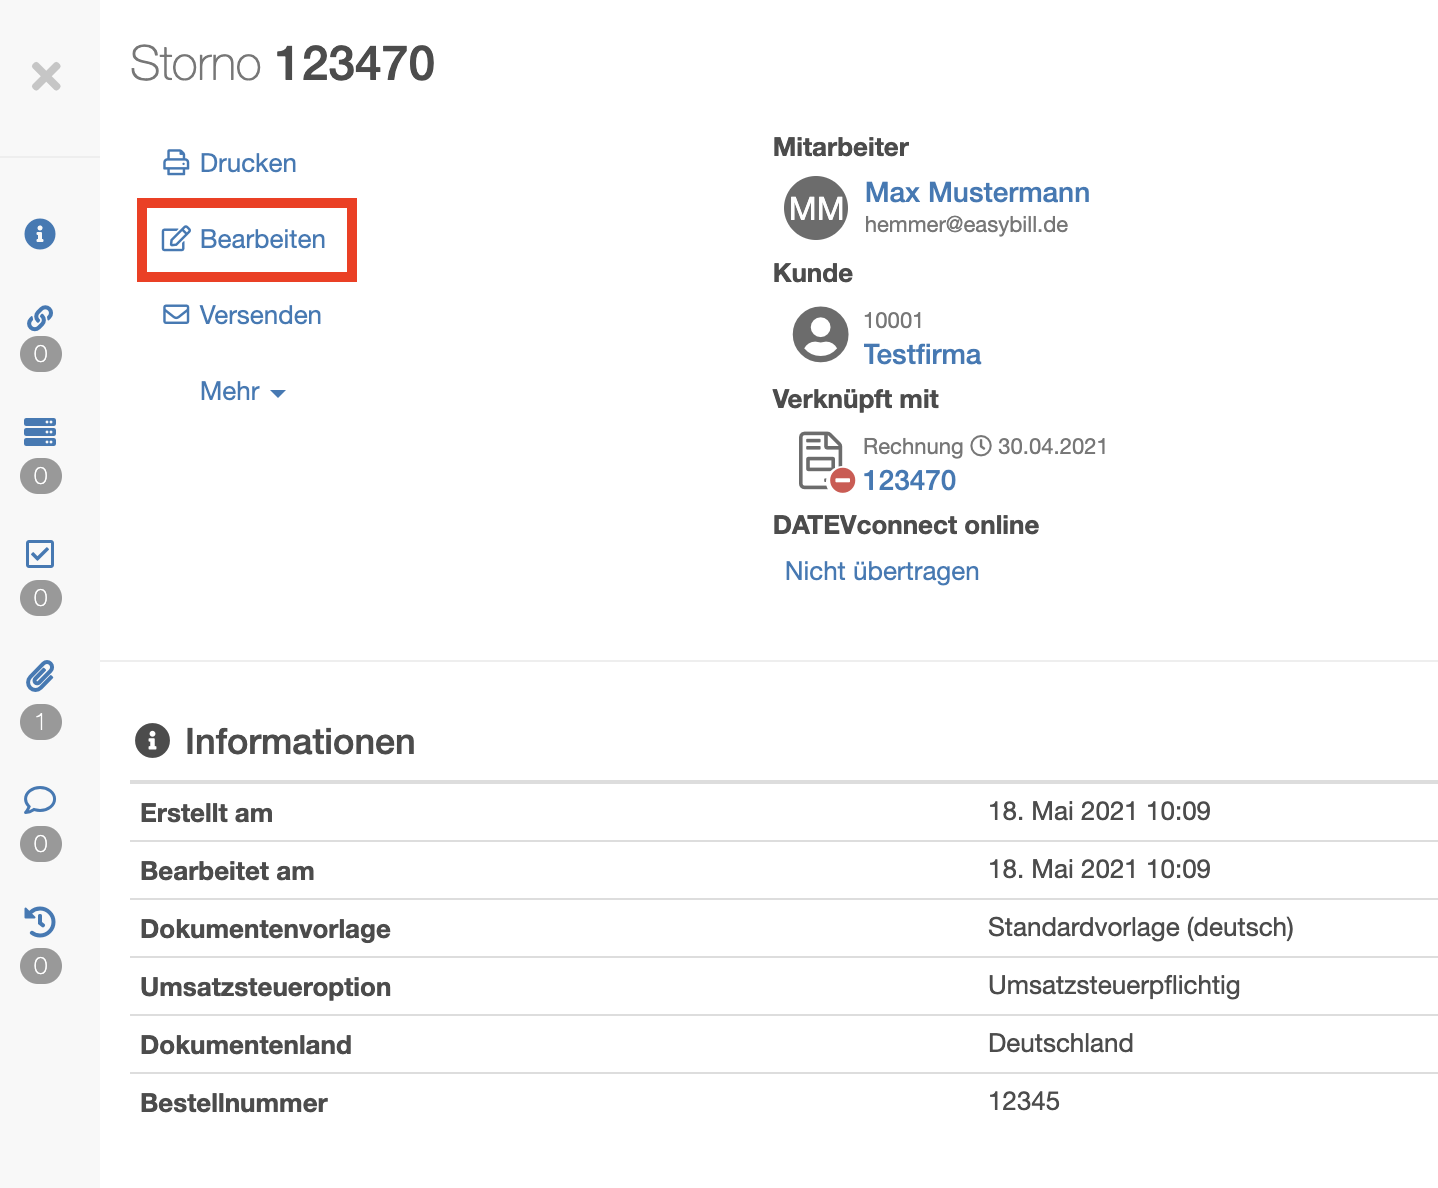Open customer Testfirma link
Viewport: 1438px width, 1188px height.
921,354
